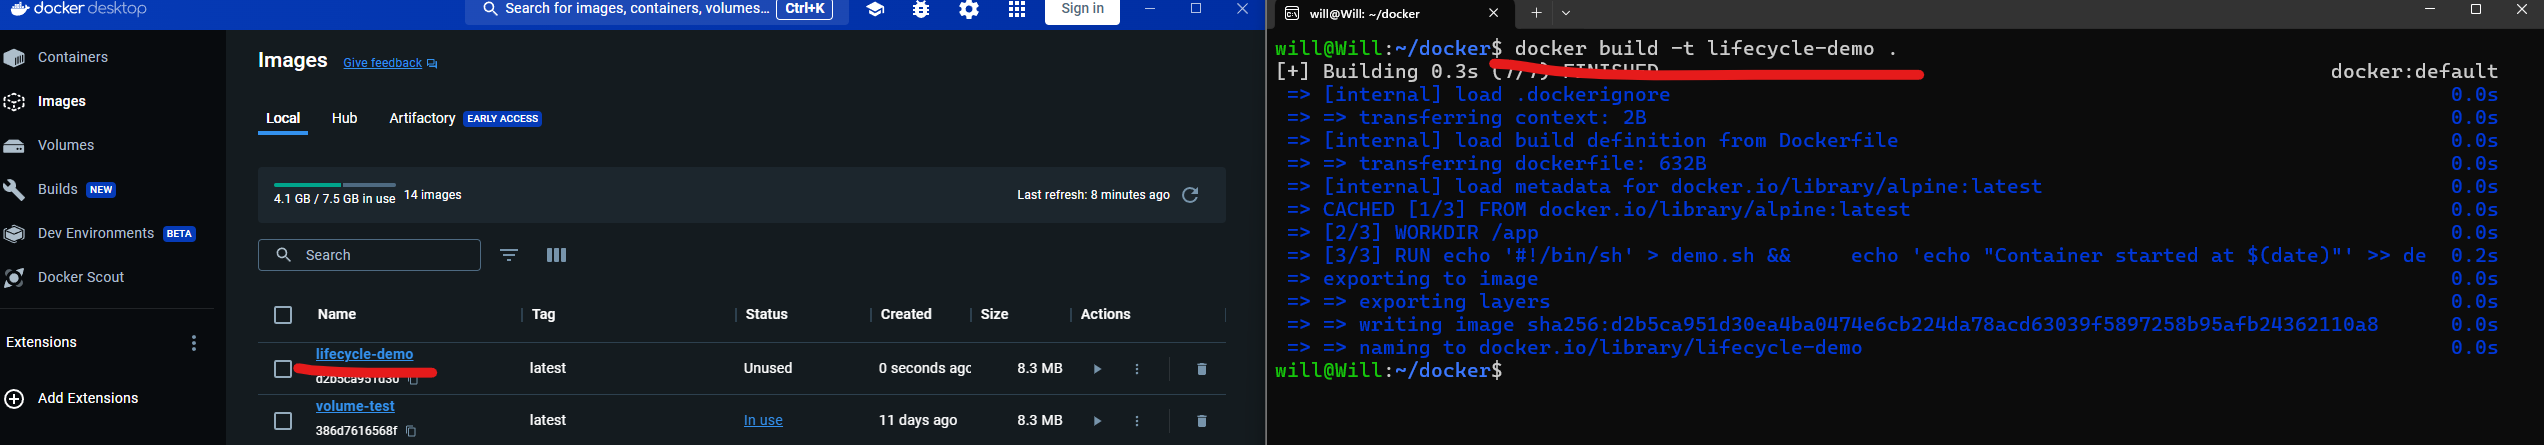This screenshot has width=2544, height=445.
Task: Go to Builds in the sidebar
Action: coord(57,189)
